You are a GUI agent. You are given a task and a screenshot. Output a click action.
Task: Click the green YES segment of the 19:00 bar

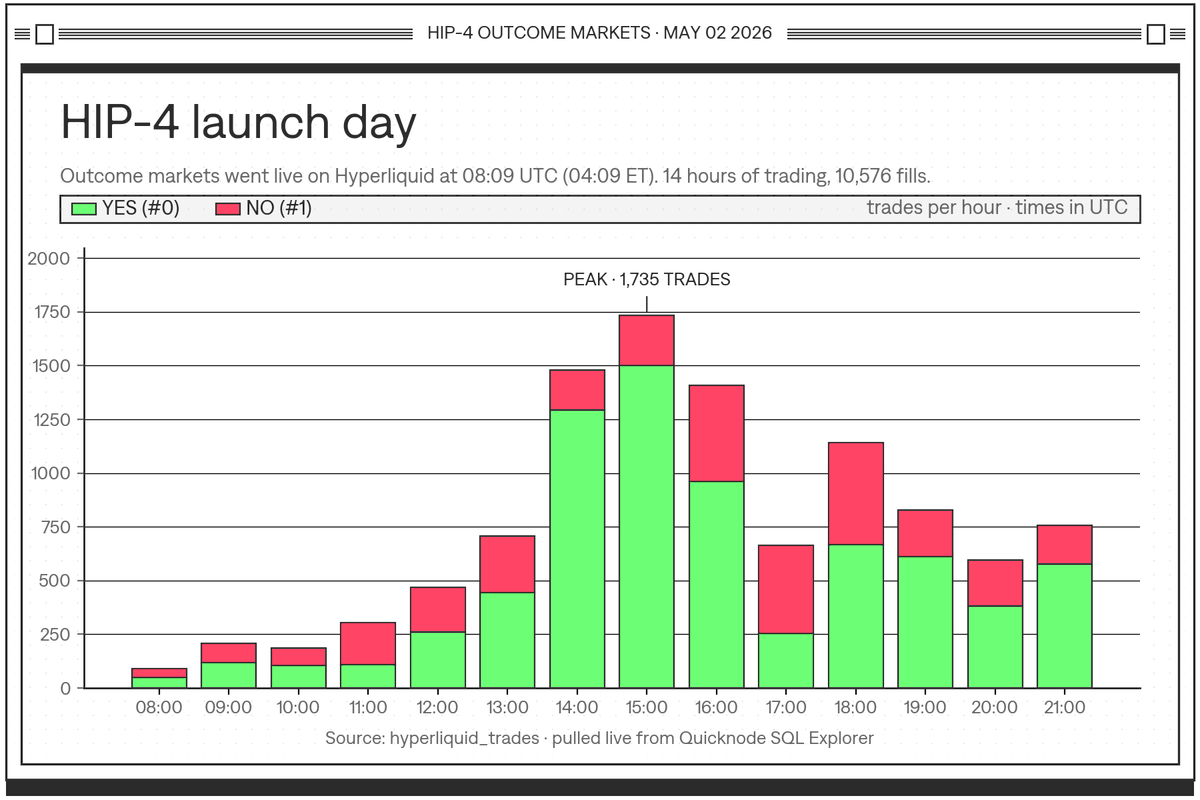coord(925,622)
